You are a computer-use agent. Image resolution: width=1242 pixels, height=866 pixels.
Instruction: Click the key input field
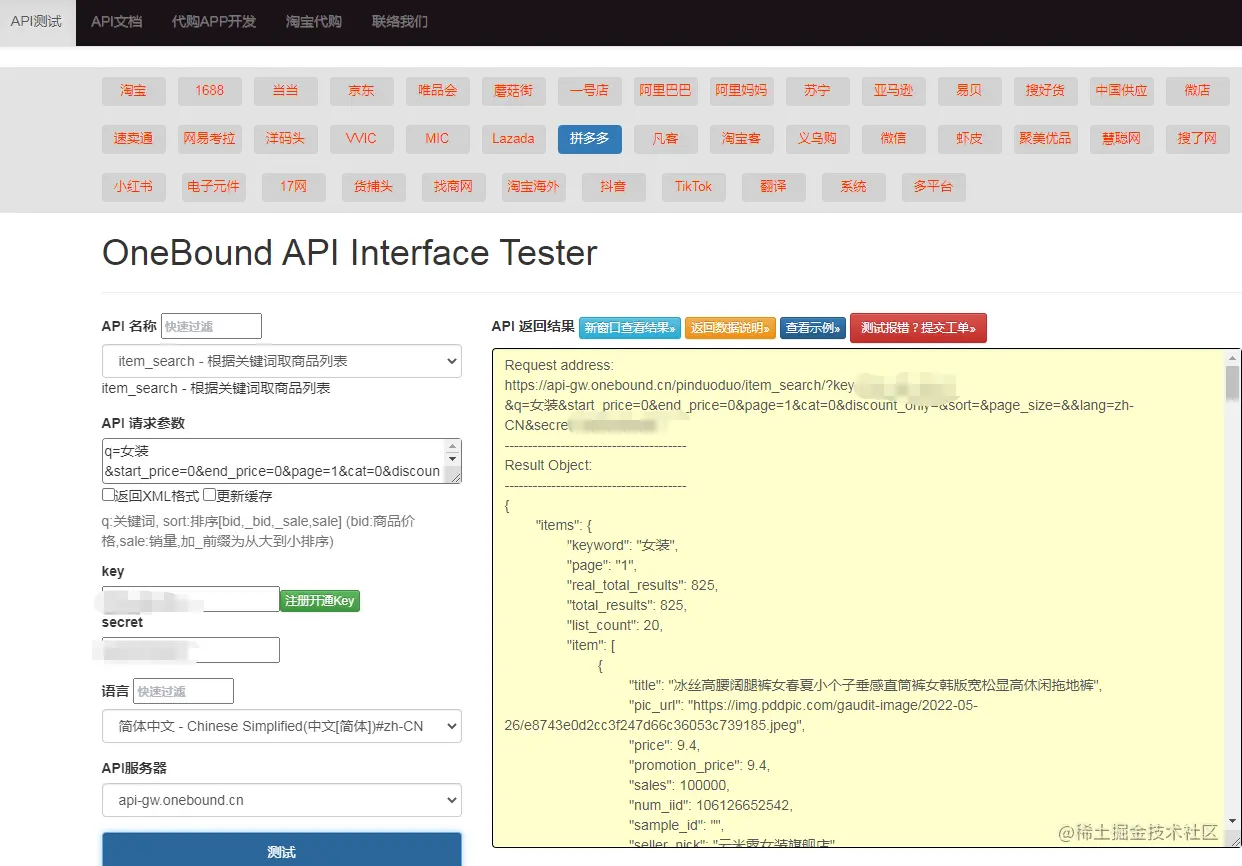[x=190, y=599]
